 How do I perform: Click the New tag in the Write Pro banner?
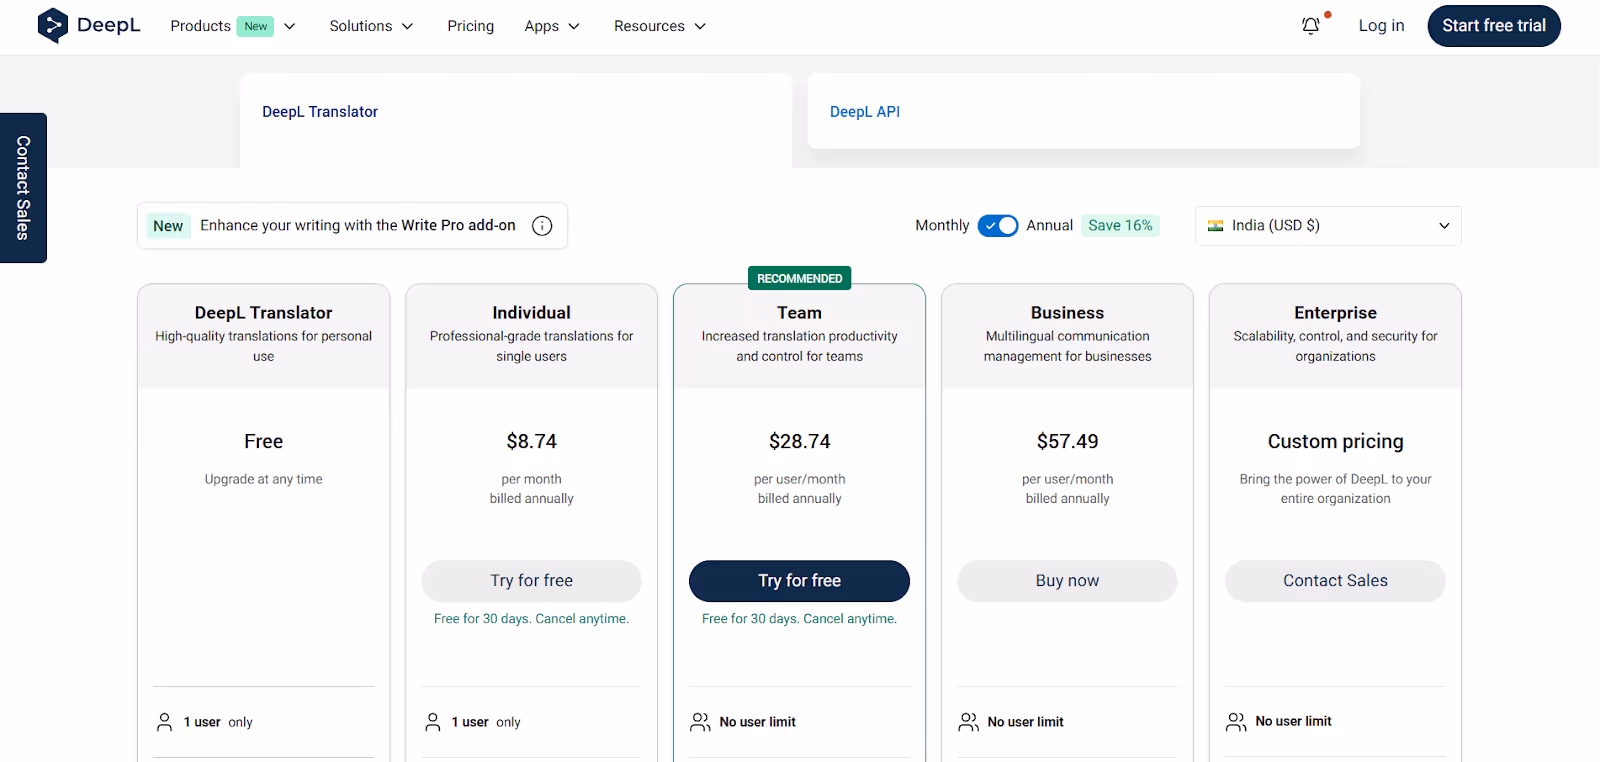click(168, 226)
